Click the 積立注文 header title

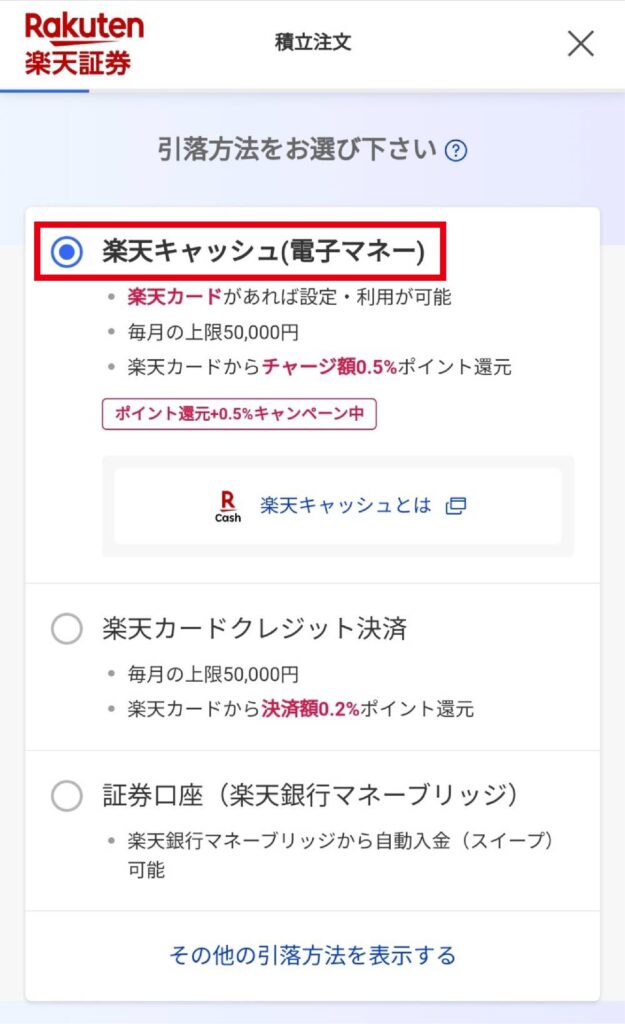(x=313, y=42)
